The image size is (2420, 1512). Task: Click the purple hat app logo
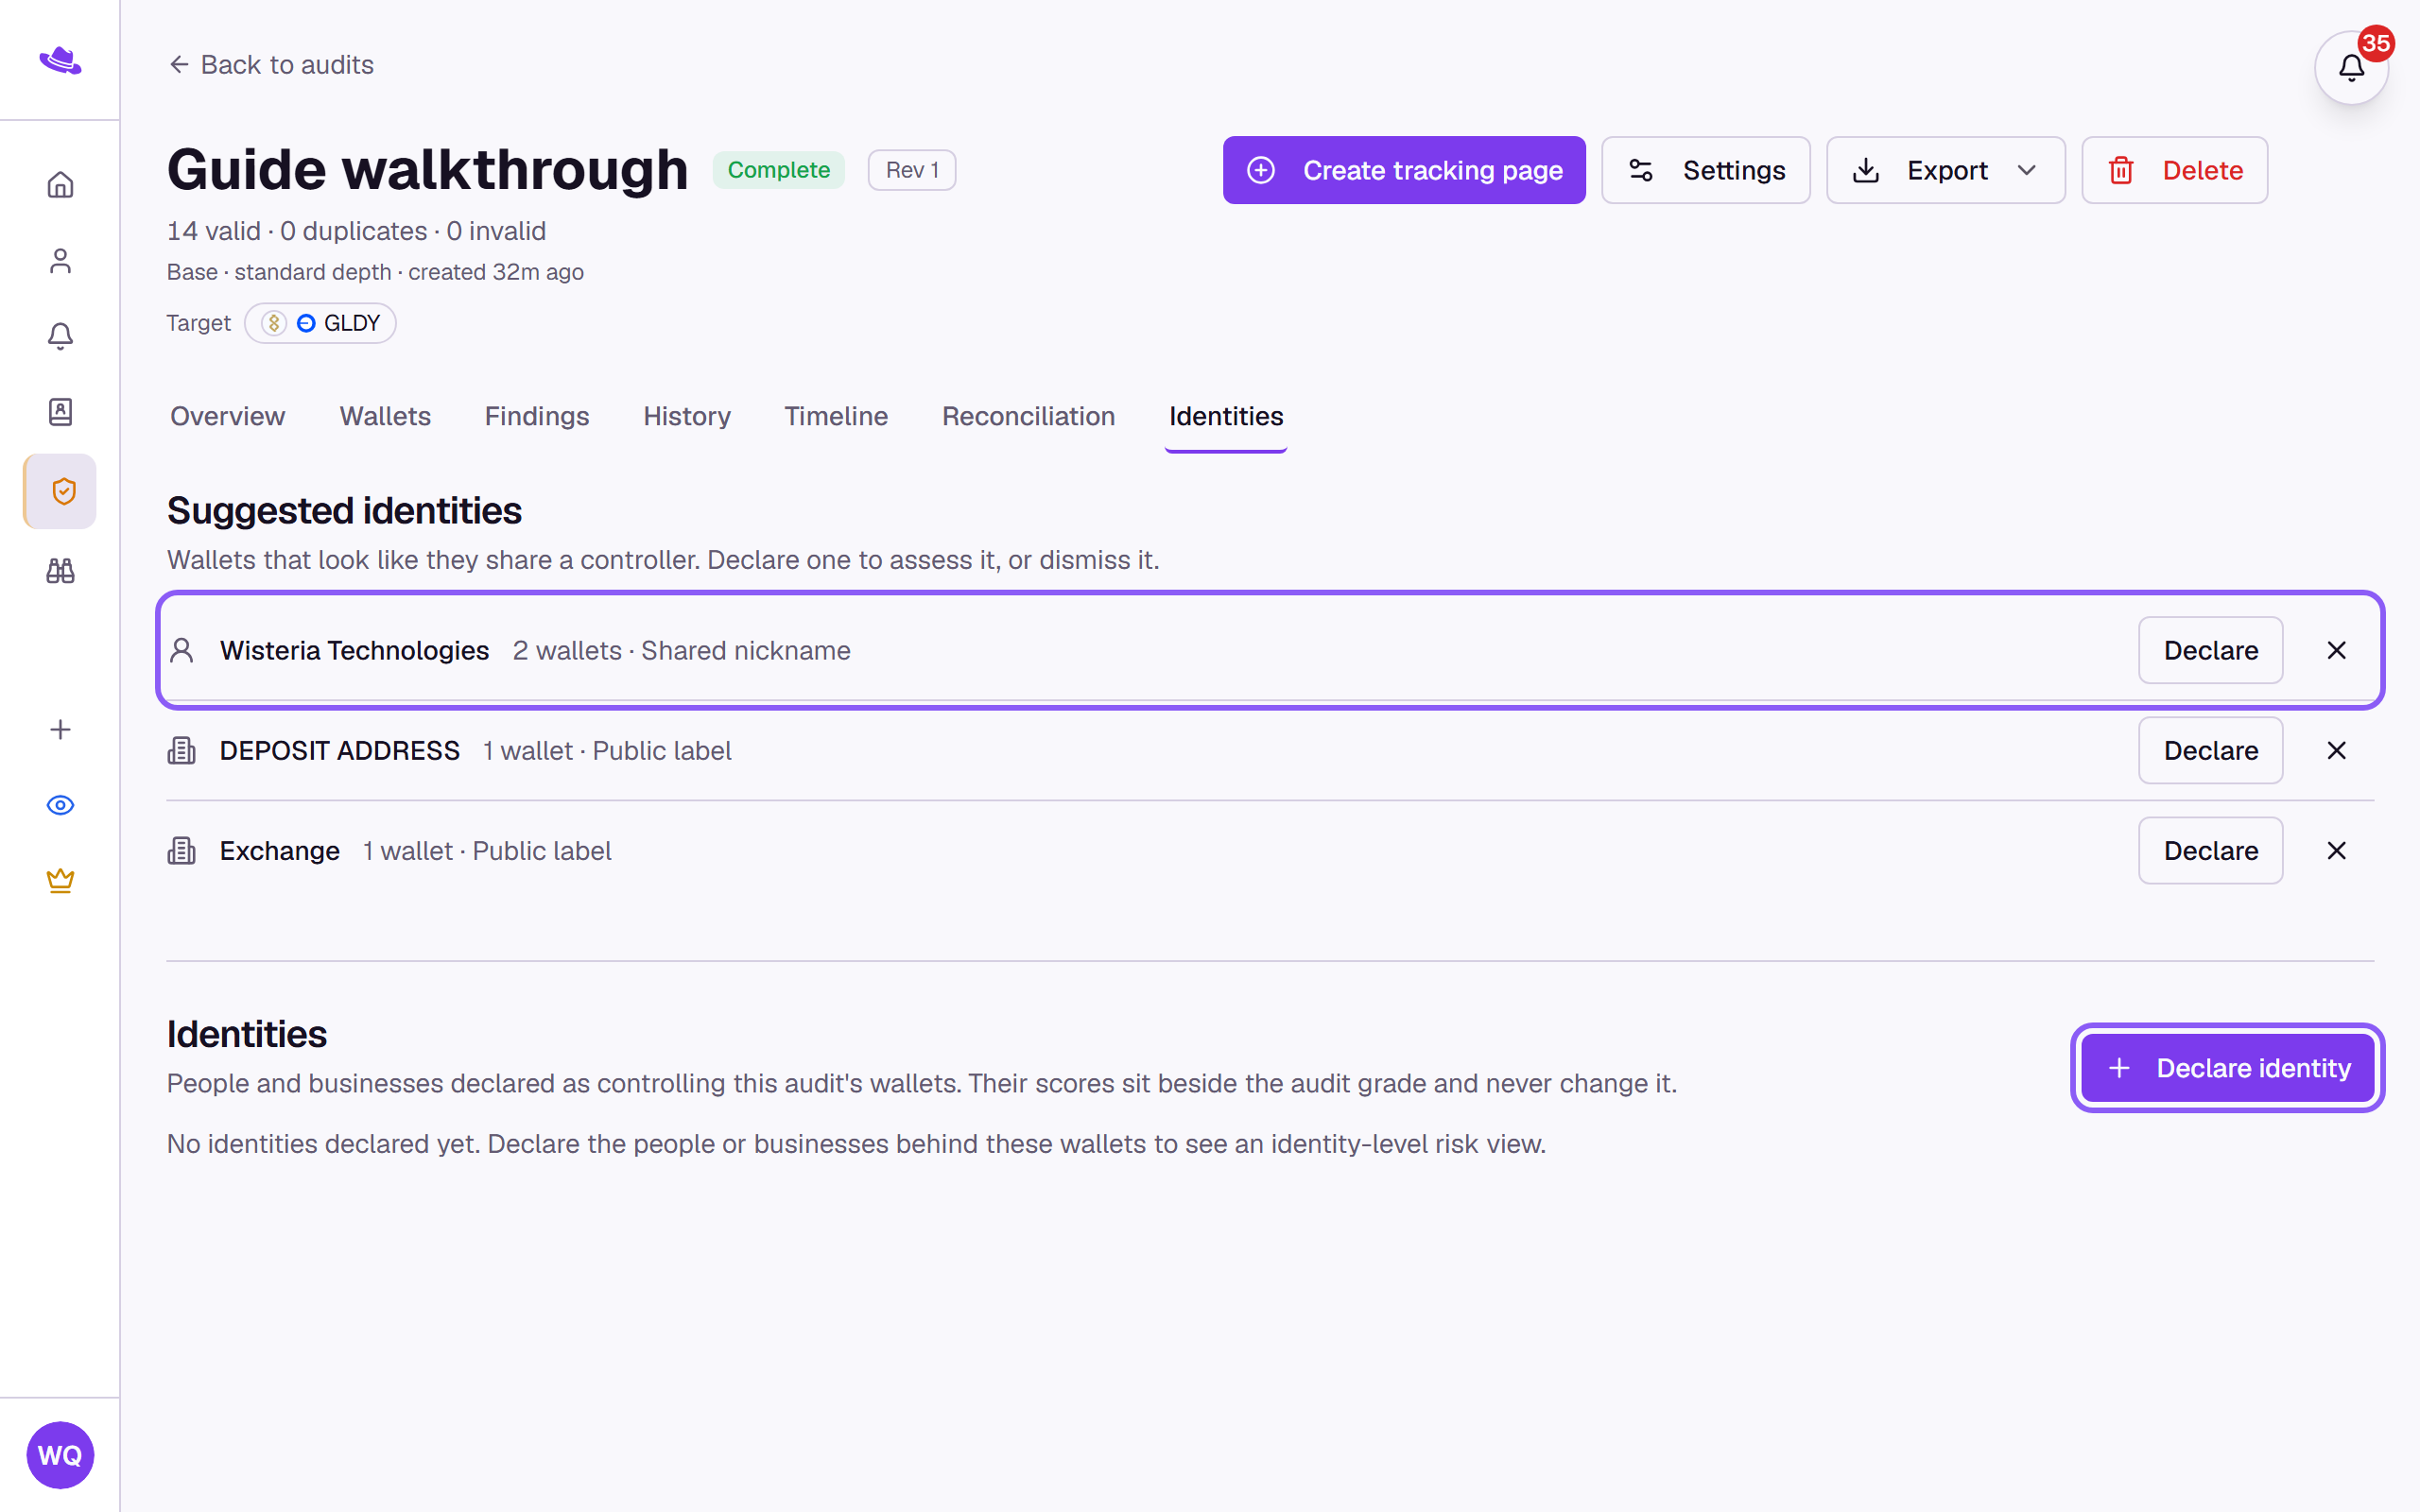[x=60, y=60]
